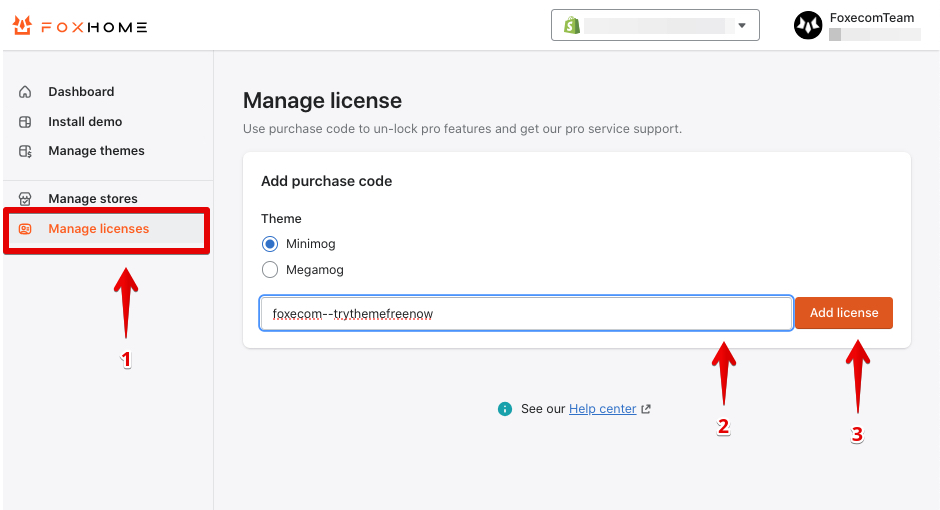The image size is (940, 510).
Task: Click the purchase code description text
Action: [462, 129]
